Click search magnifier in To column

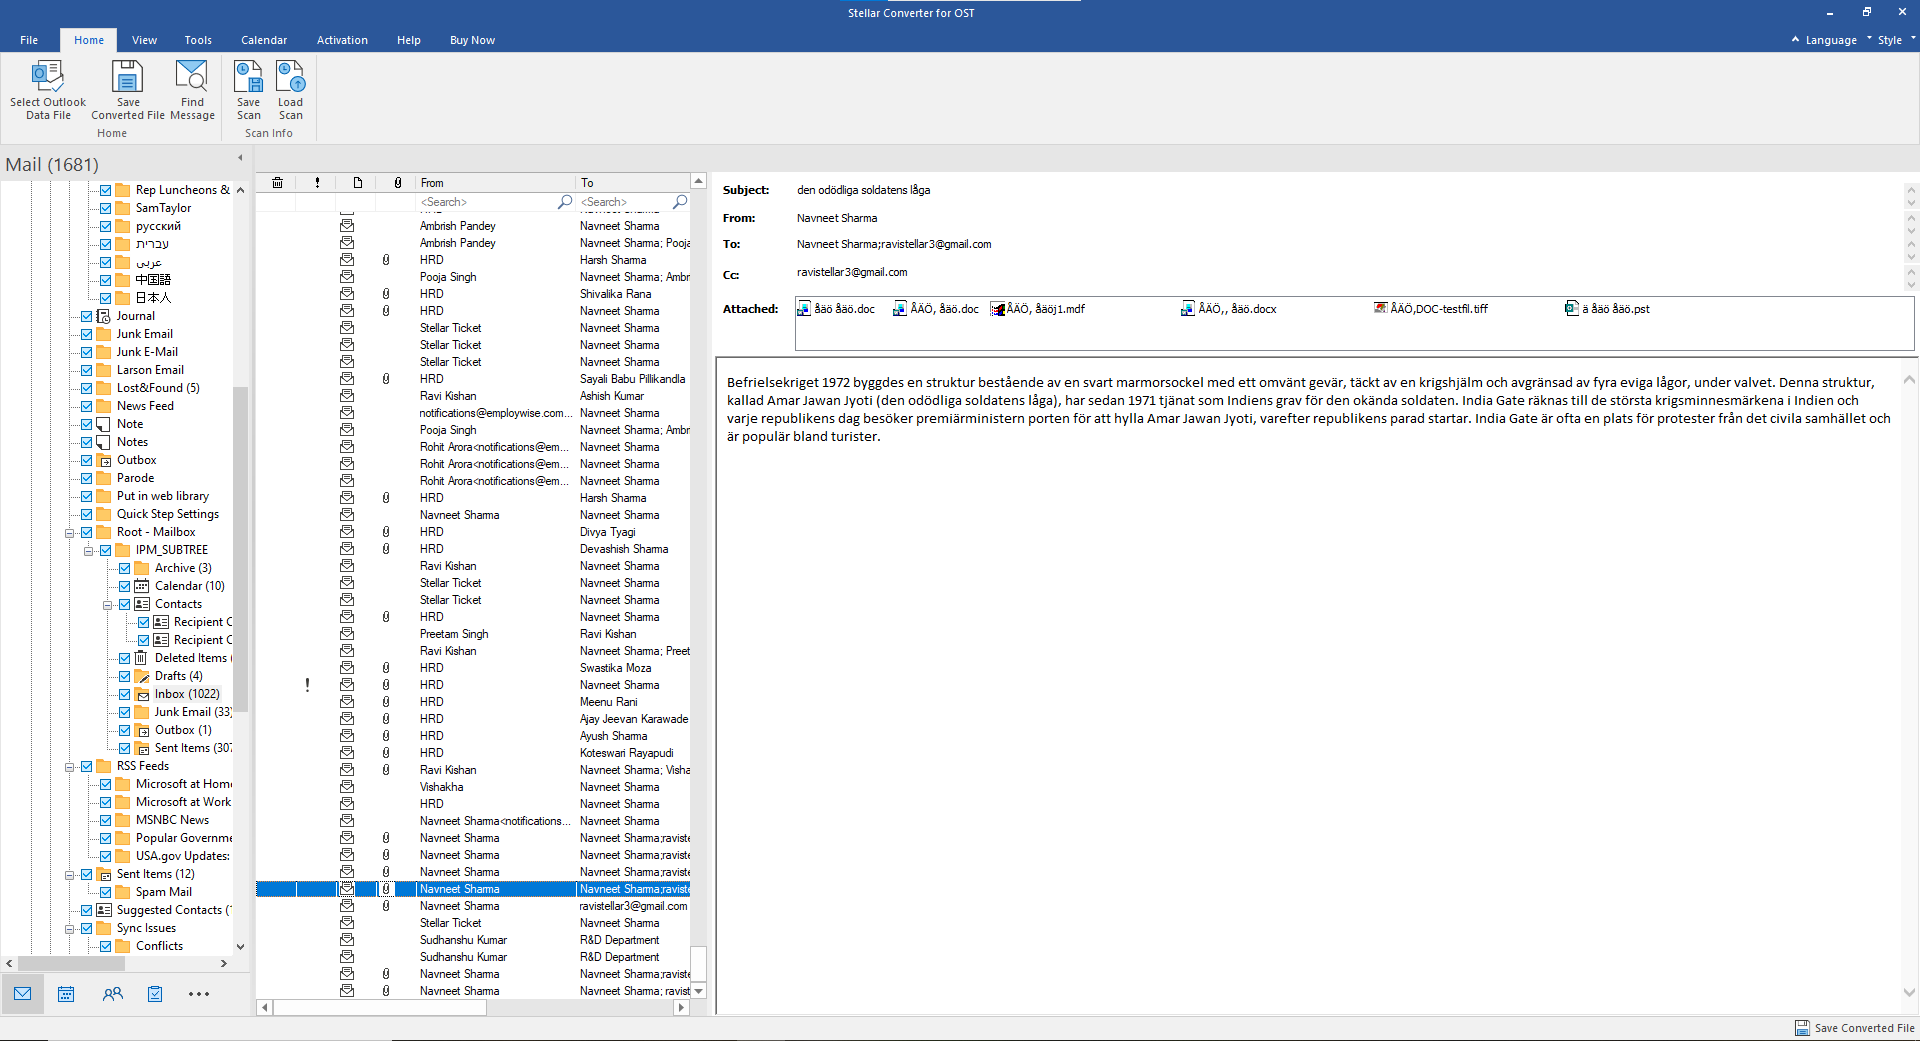click(x=680, y=202)
